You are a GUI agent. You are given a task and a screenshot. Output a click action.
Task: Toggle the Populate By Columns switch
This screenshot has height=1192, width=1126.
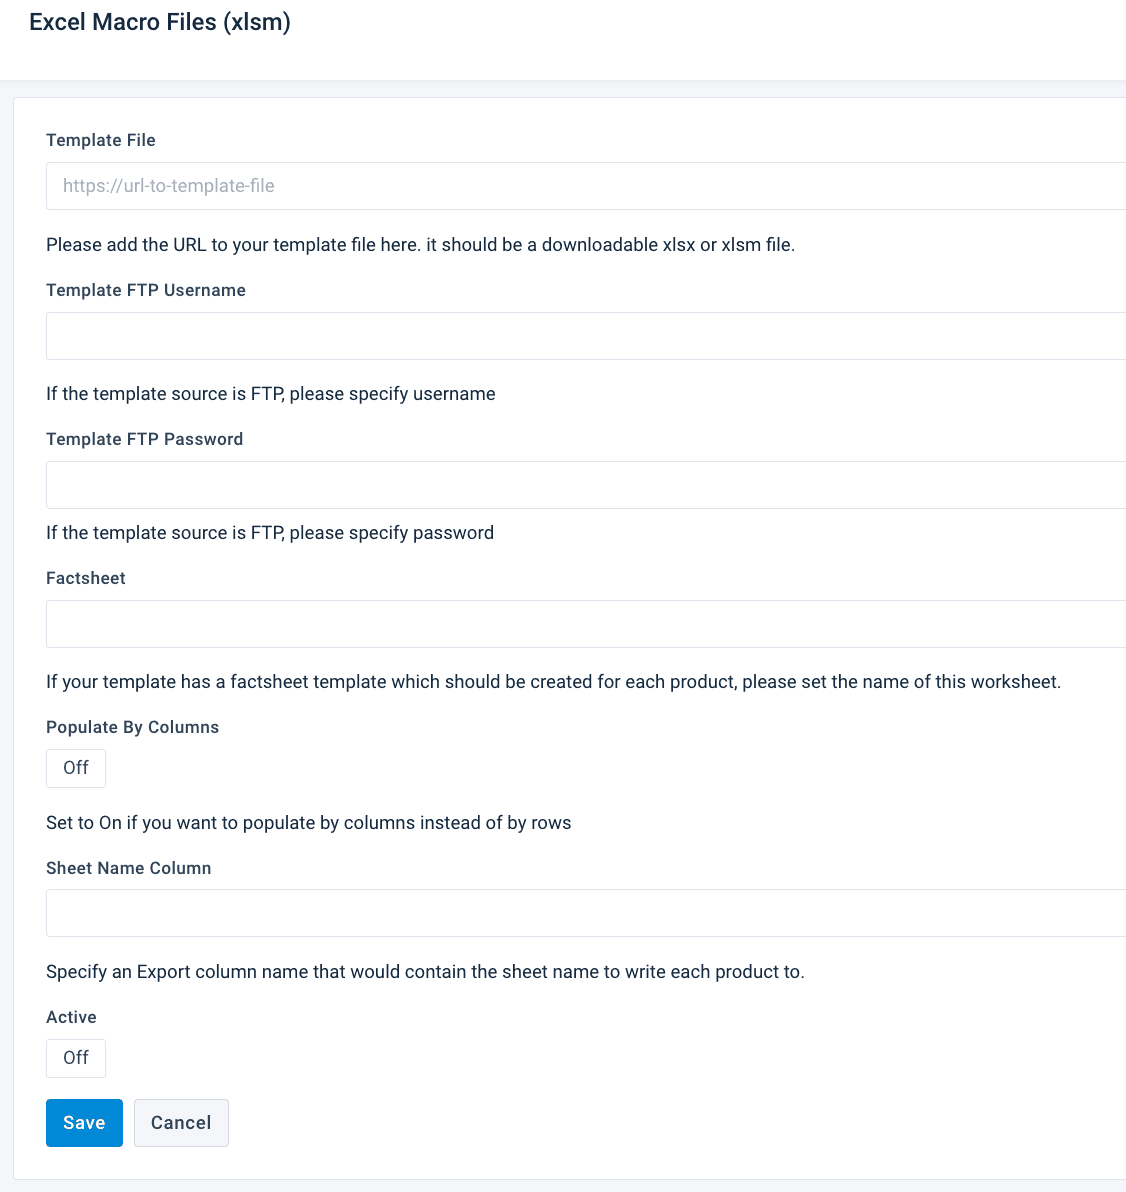76,768
